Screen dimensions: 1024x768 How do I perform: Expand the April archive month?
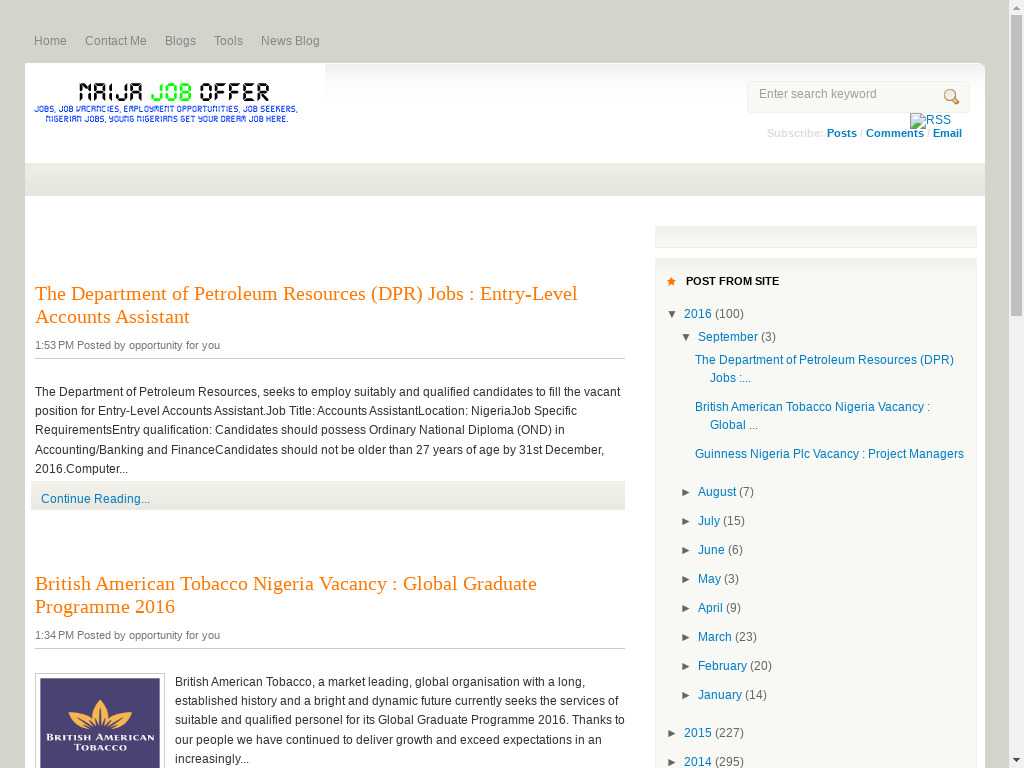(686, 608)
